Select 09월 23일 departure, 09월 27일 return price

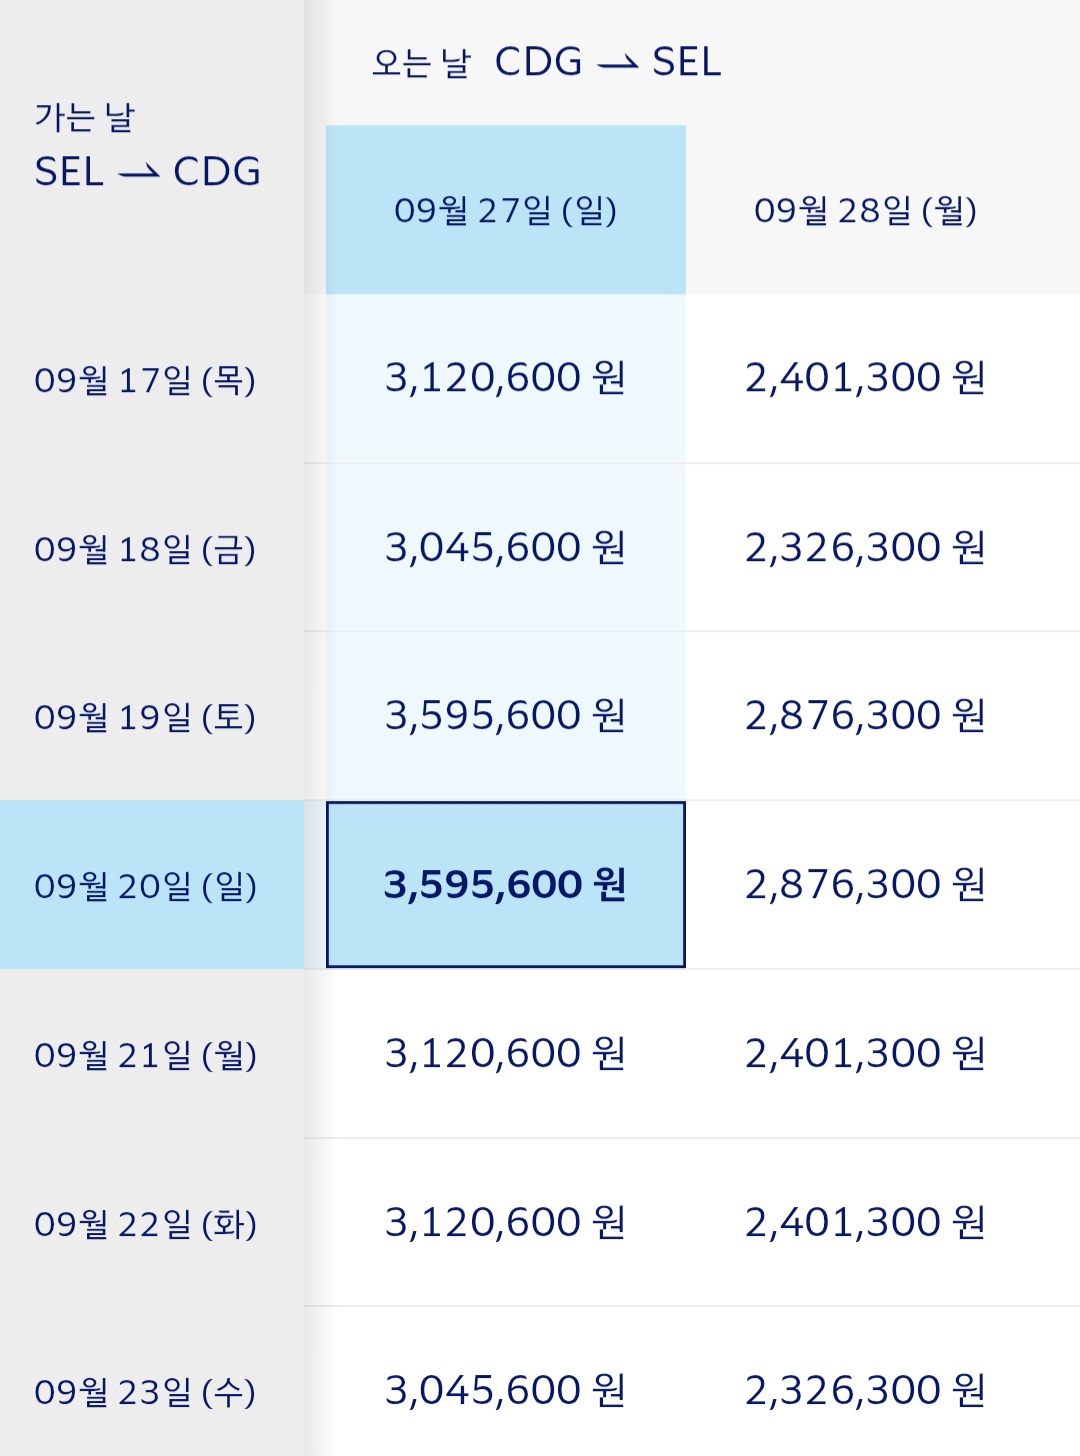click(505, 1391)
